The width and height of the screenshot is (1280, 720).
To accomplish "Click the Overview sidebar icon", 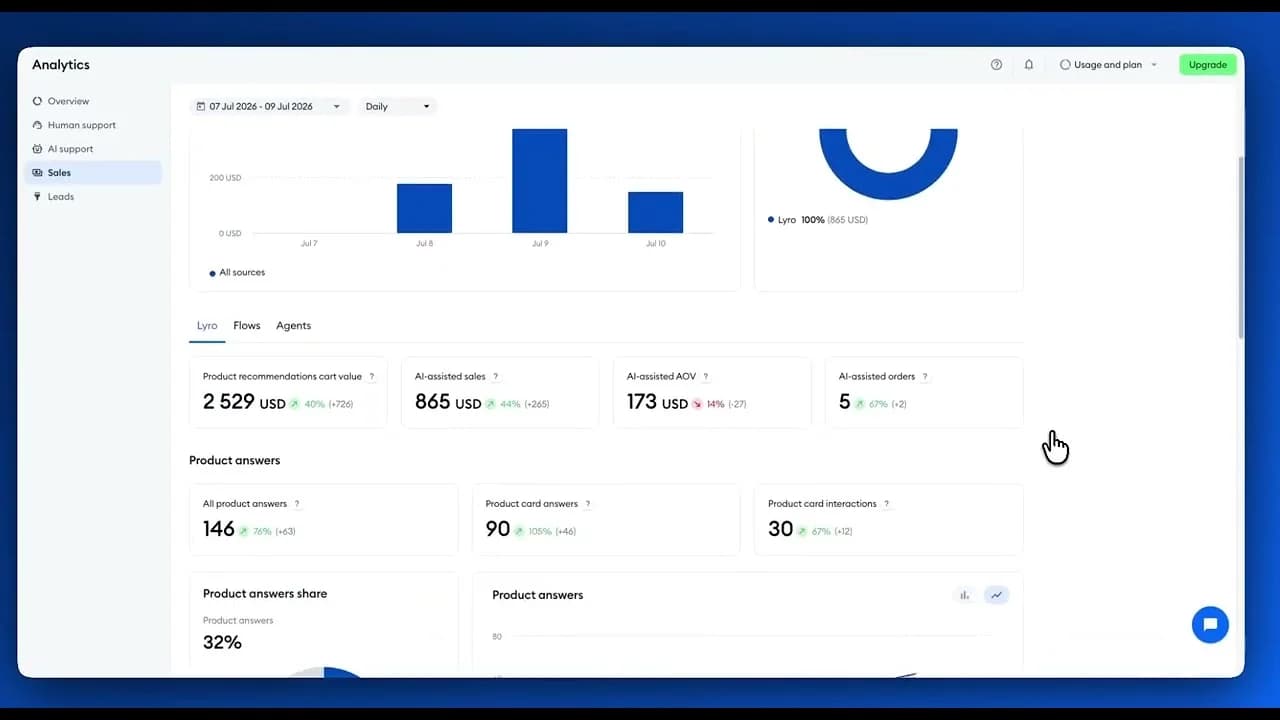I will coord(38,101).
